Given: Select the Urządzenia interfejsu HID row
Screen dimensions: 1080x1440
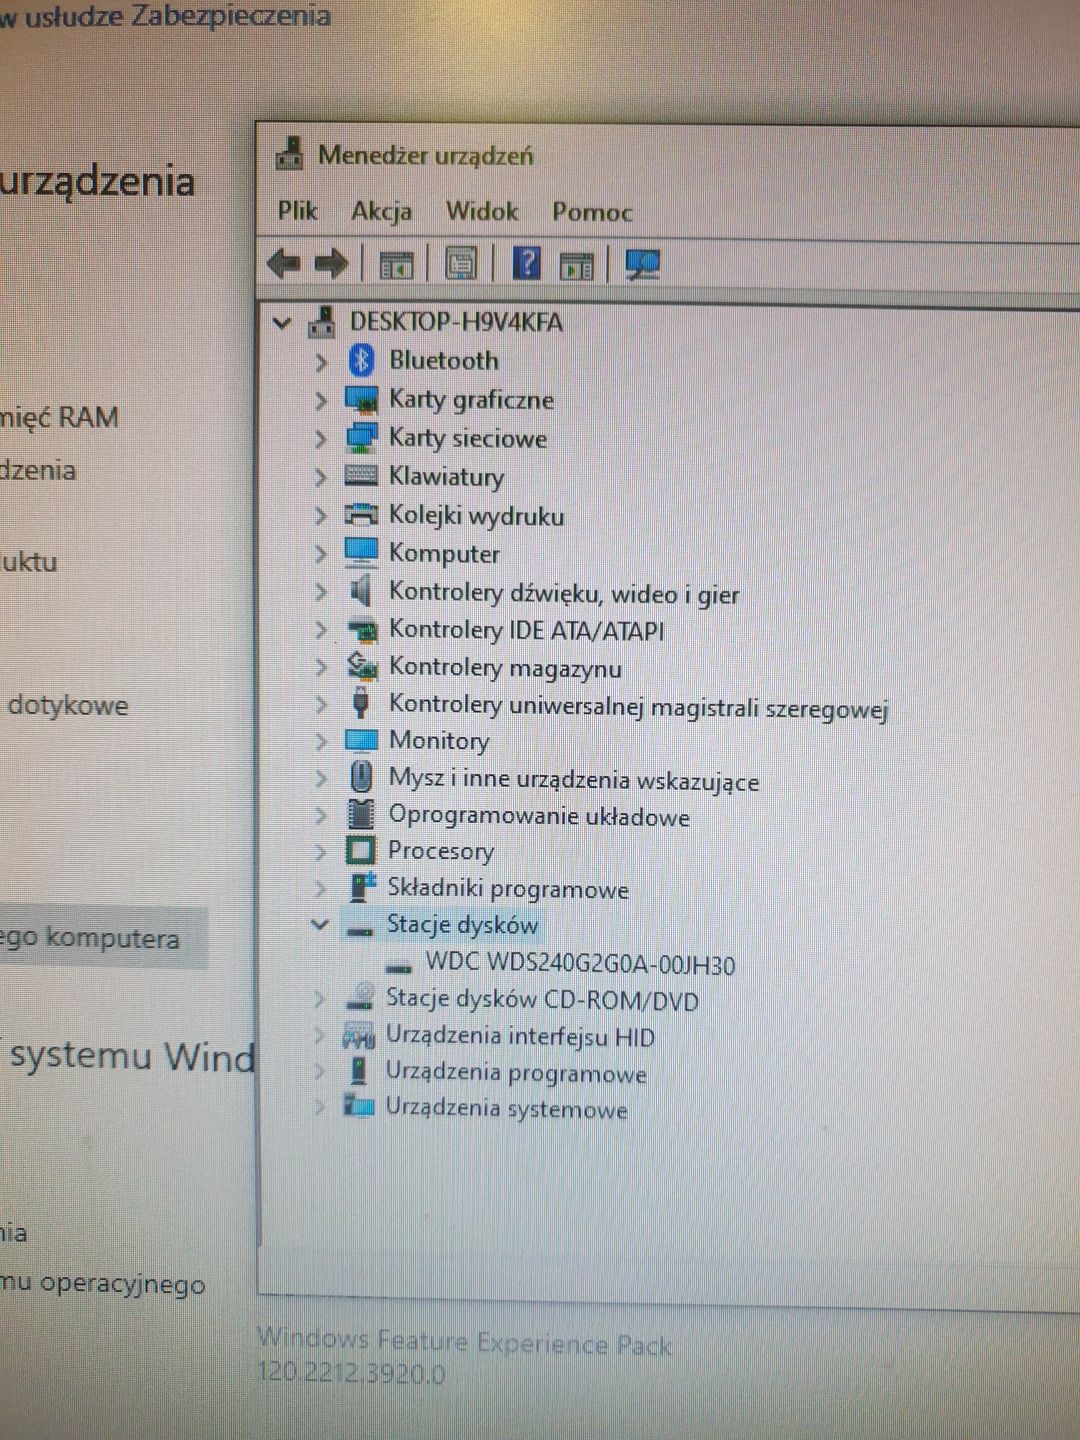Looking at the screenshot, I should pyautogui.click(x=520, y=1036).
